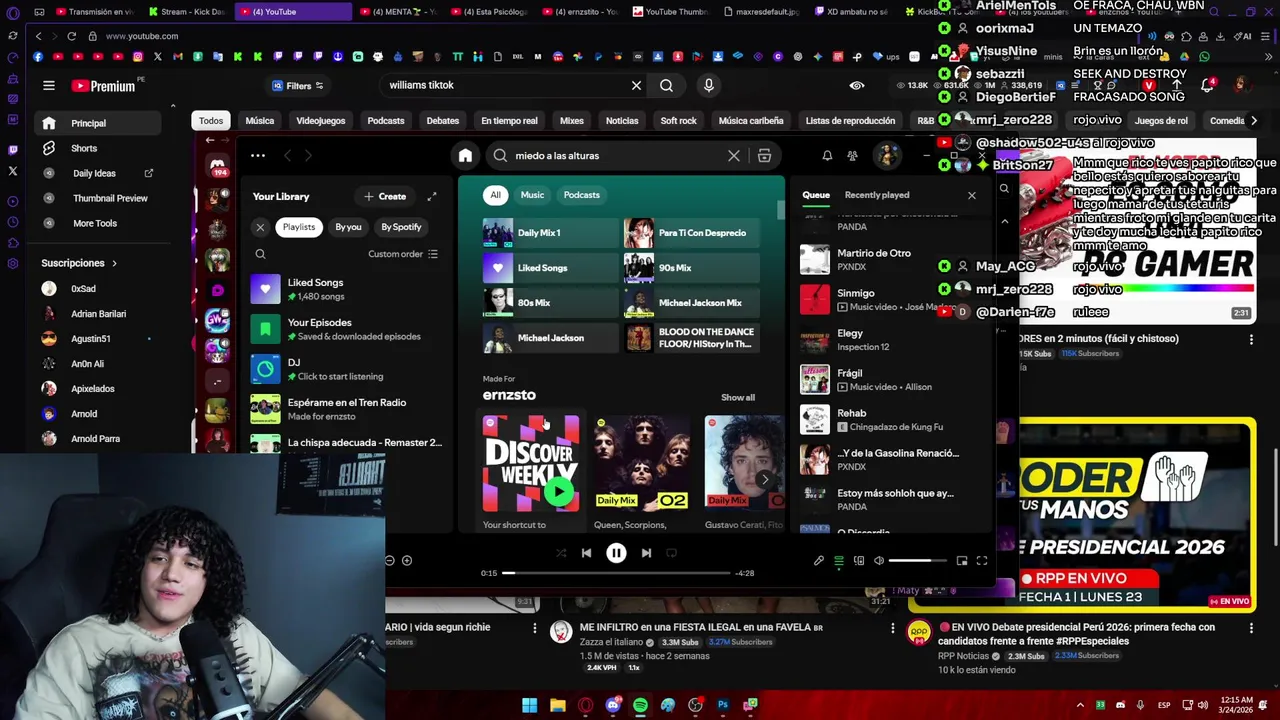Image resolution: width=1280 pixels, height=720 pixels.
Task: Select the Music search filter in Spotify
Action: pos(532,195)
